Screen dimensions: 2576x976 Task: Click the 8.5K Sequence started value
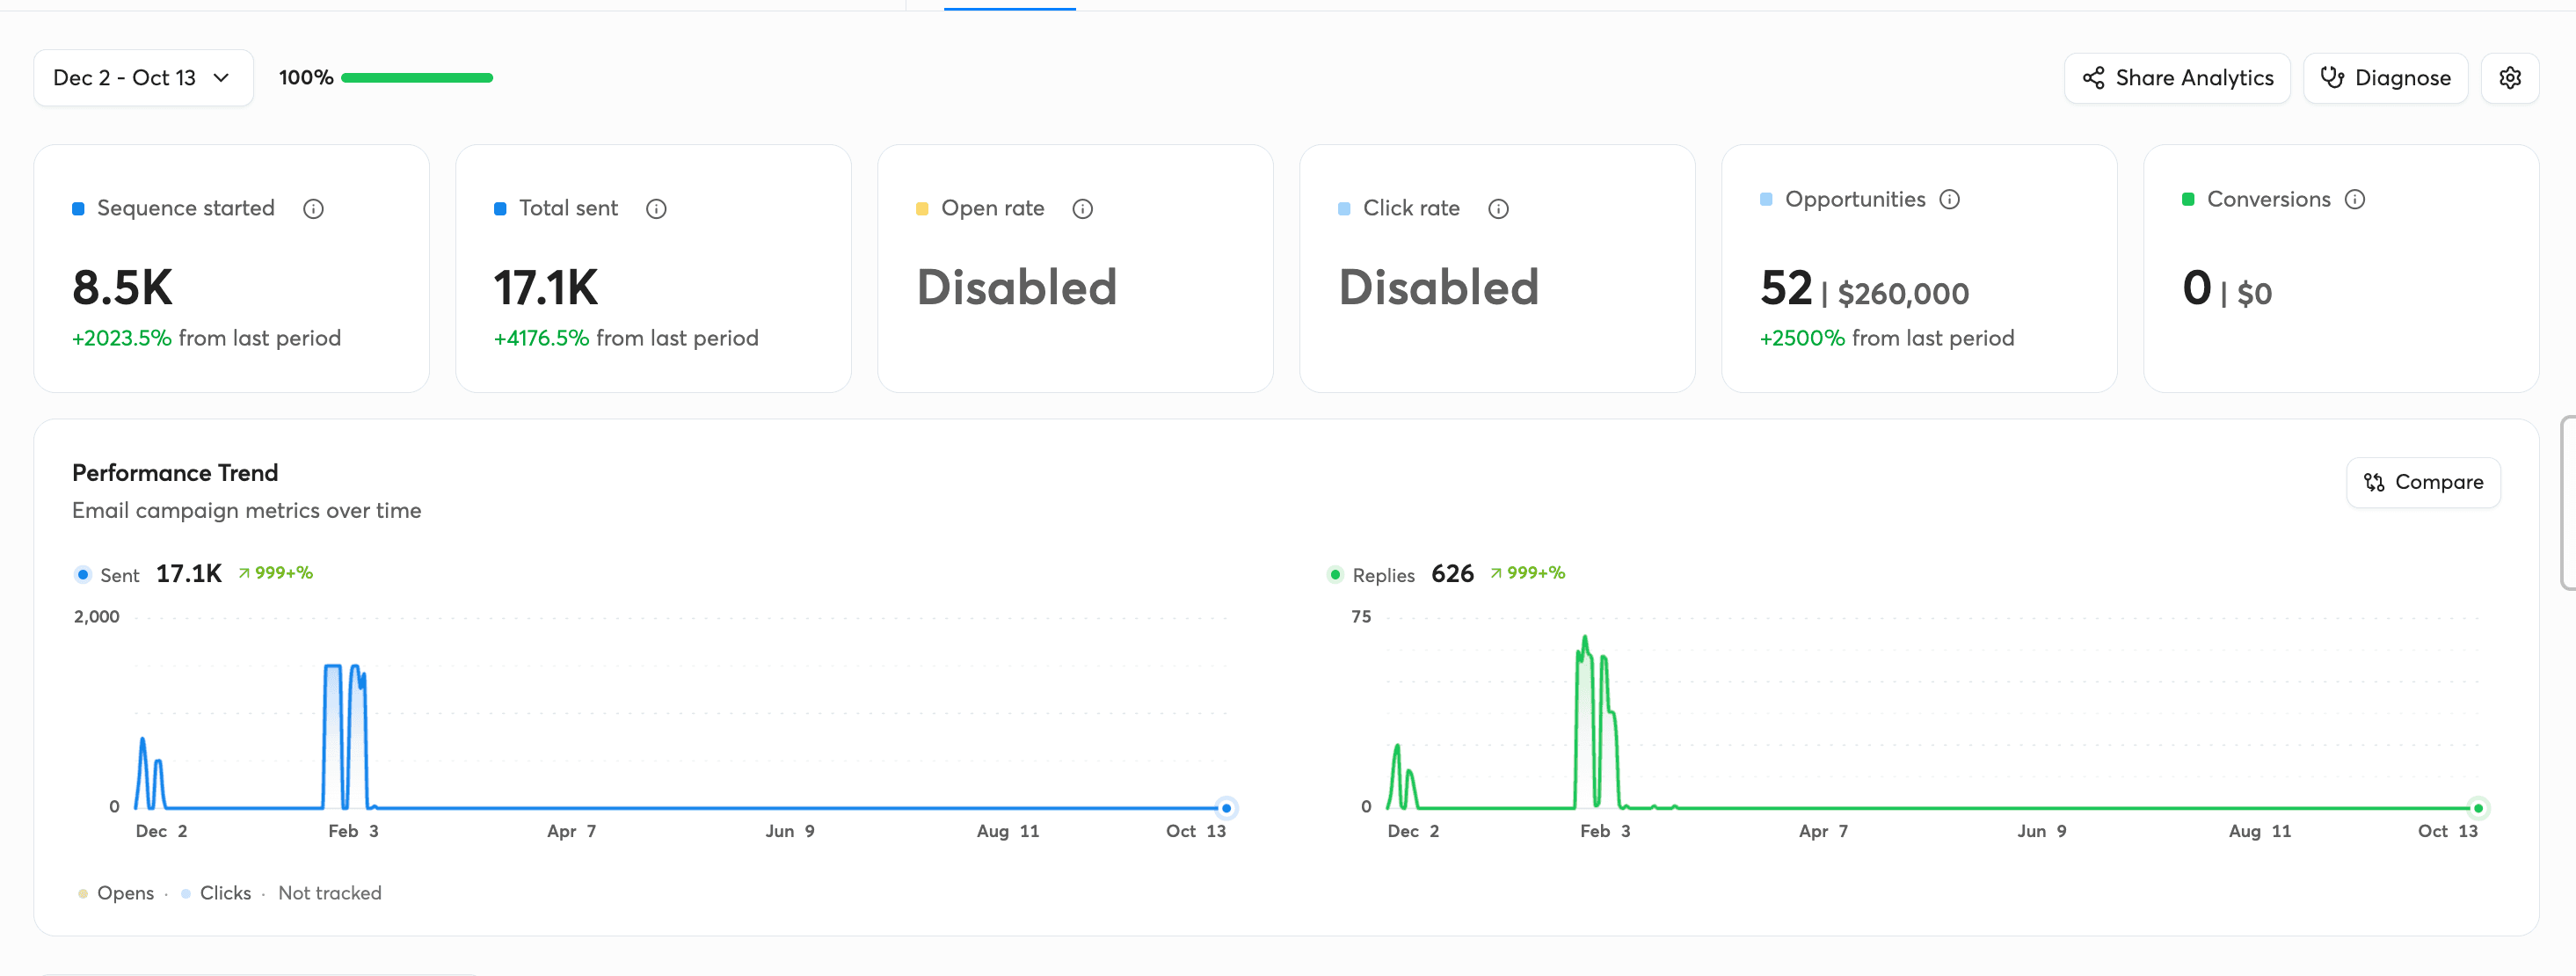tap(122, 288)
